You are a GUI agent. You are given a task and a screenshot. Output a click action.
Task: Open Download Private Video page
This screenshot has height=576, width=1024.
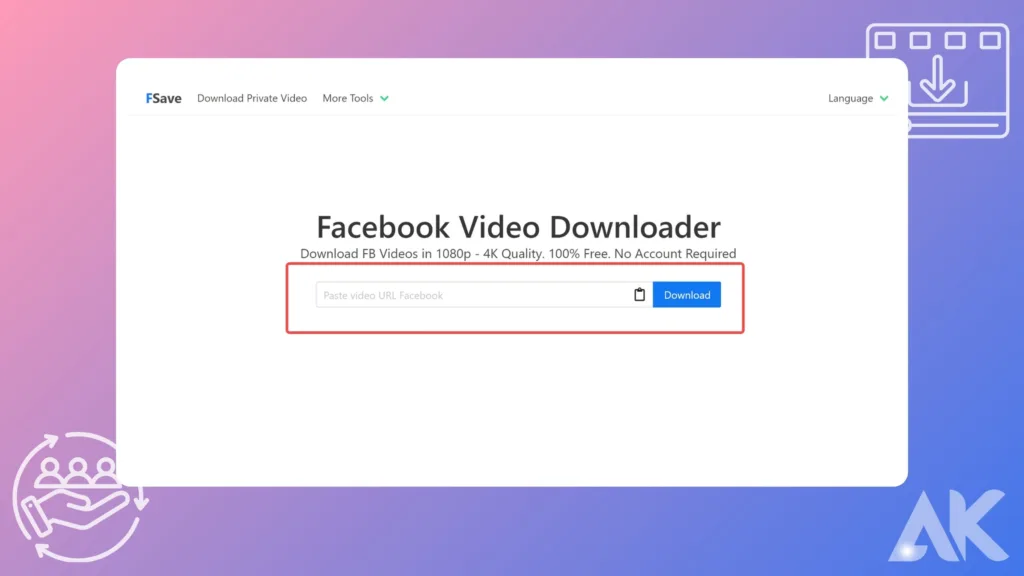tap(252, 98)
